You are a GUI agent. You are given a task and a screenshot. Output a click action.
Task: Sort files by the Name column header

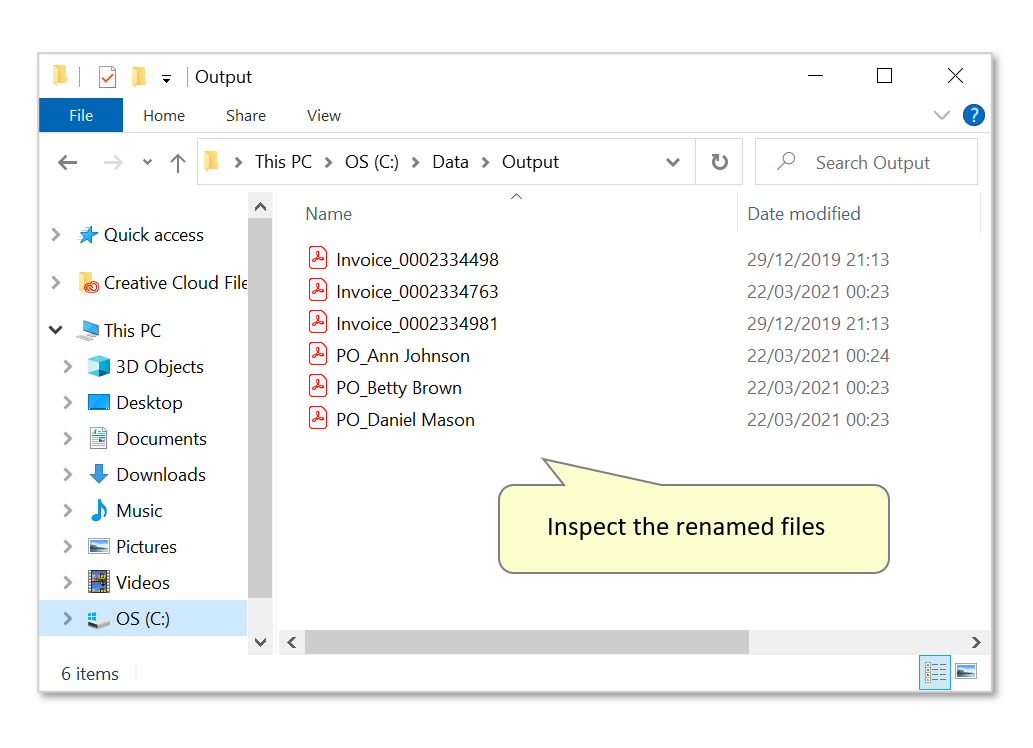click(329, 214)
